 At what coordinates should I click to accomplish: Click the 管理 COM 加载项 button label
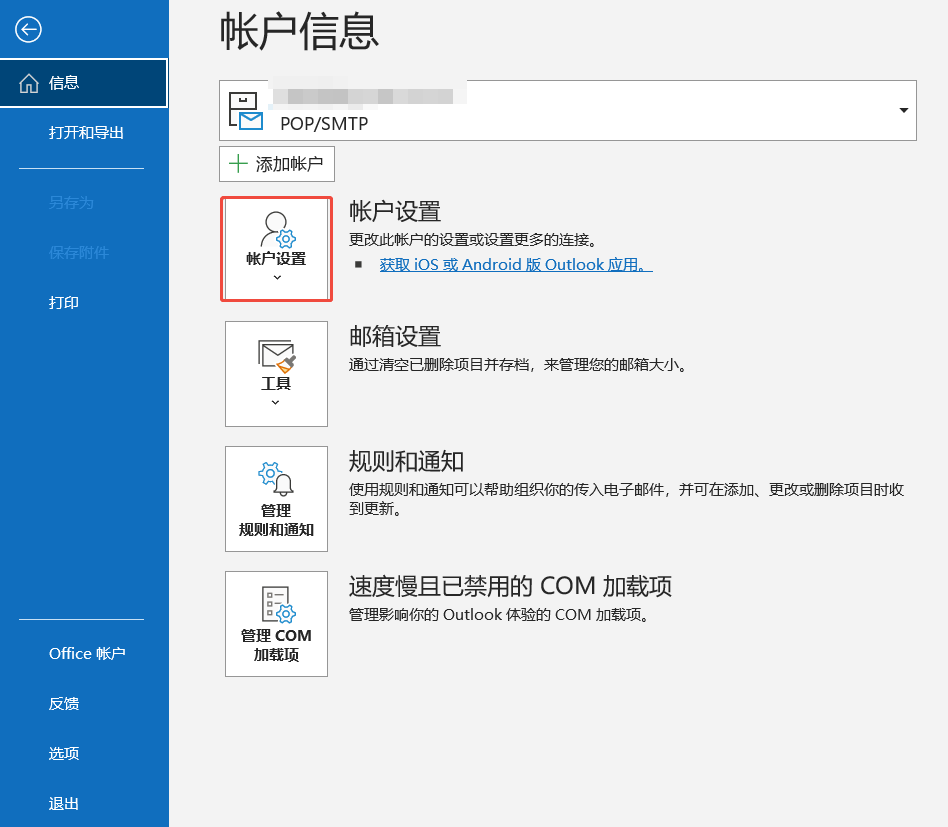coord(276,645)
